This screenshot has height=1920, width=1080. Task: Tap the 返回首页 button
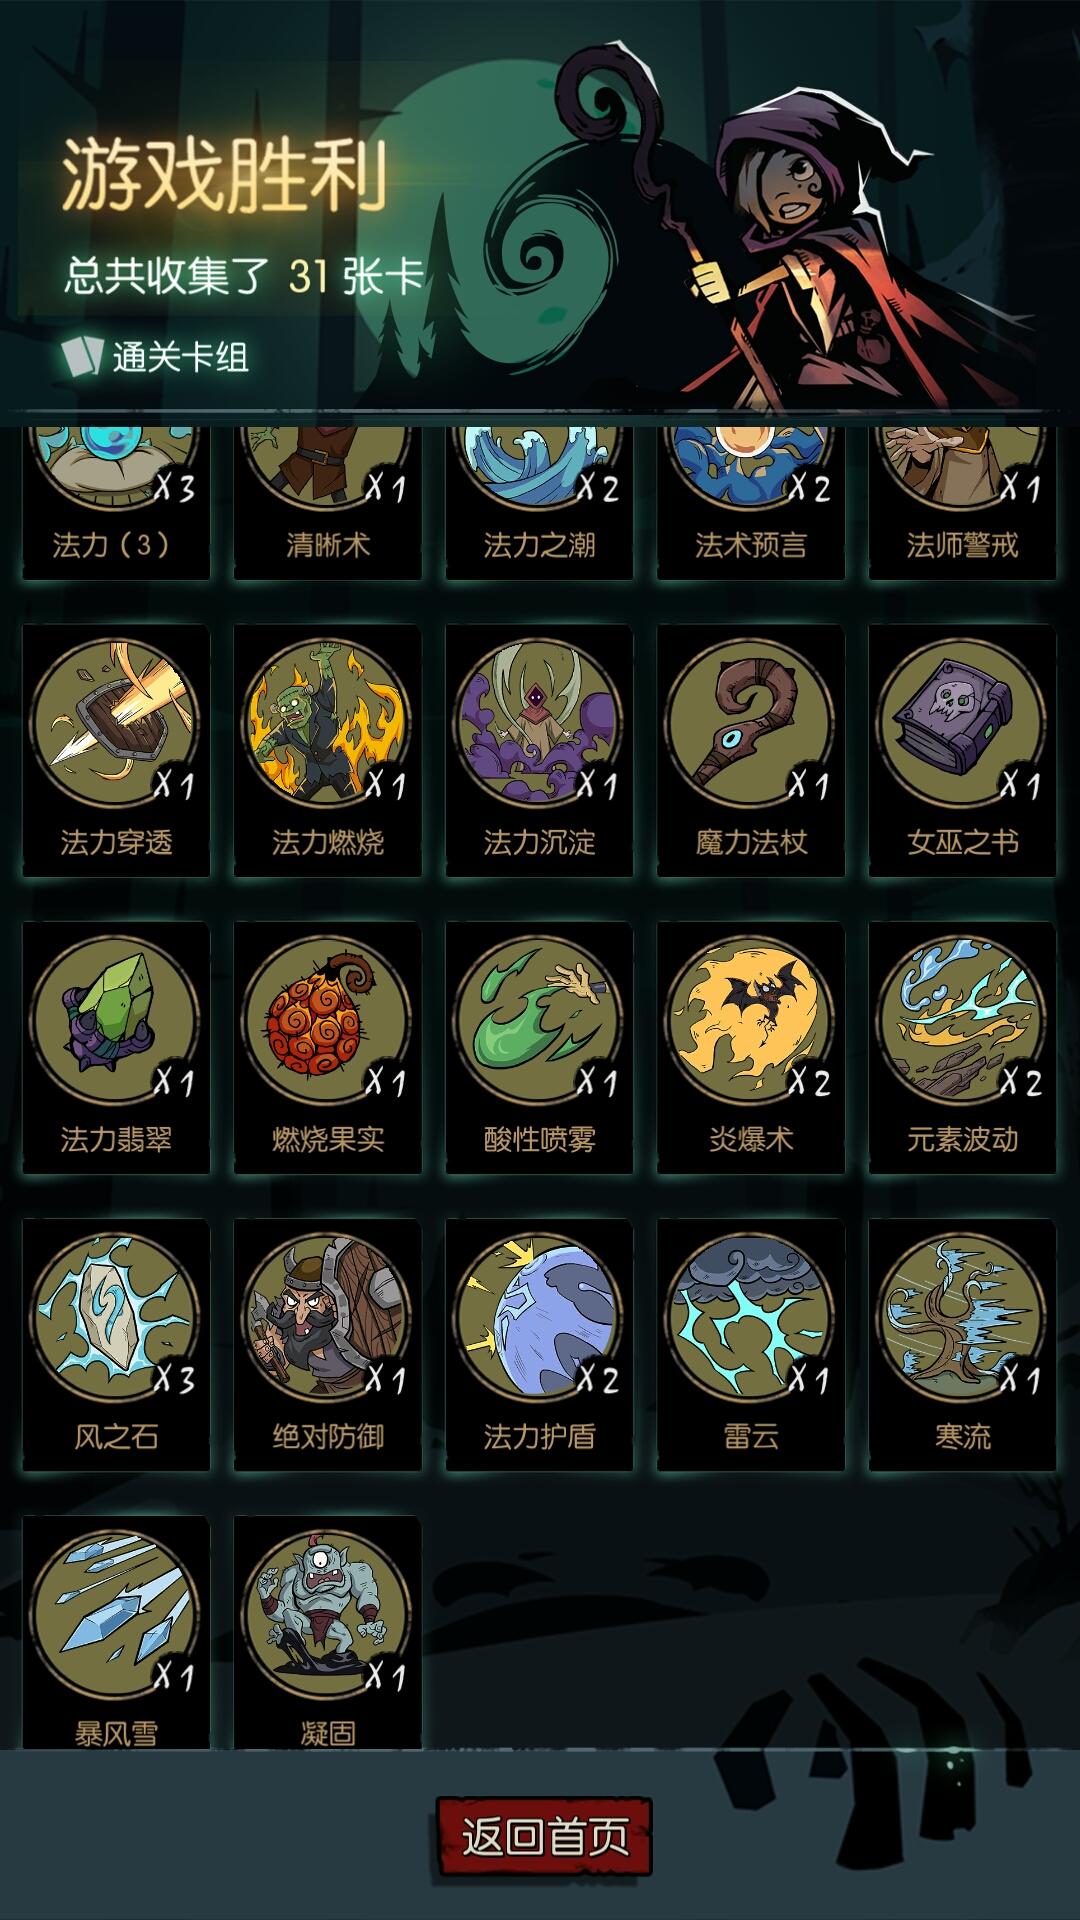coord(544,1836)
